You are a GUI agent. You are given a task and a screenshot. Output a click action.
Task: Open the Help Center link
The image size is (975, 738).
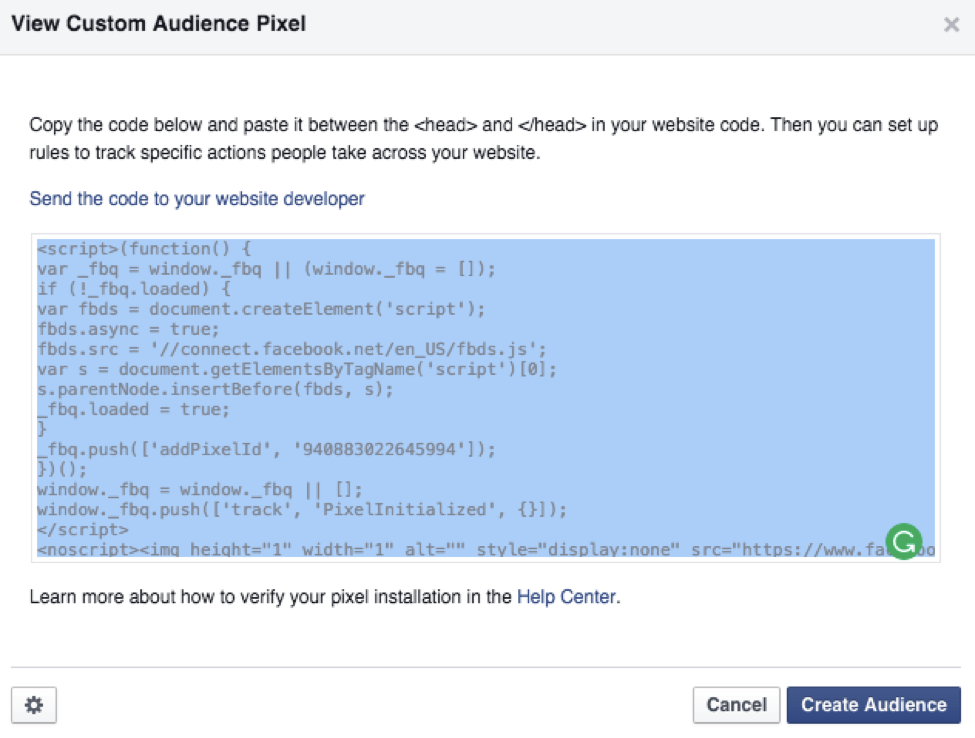pyautogui.click(x=565, y=597)
